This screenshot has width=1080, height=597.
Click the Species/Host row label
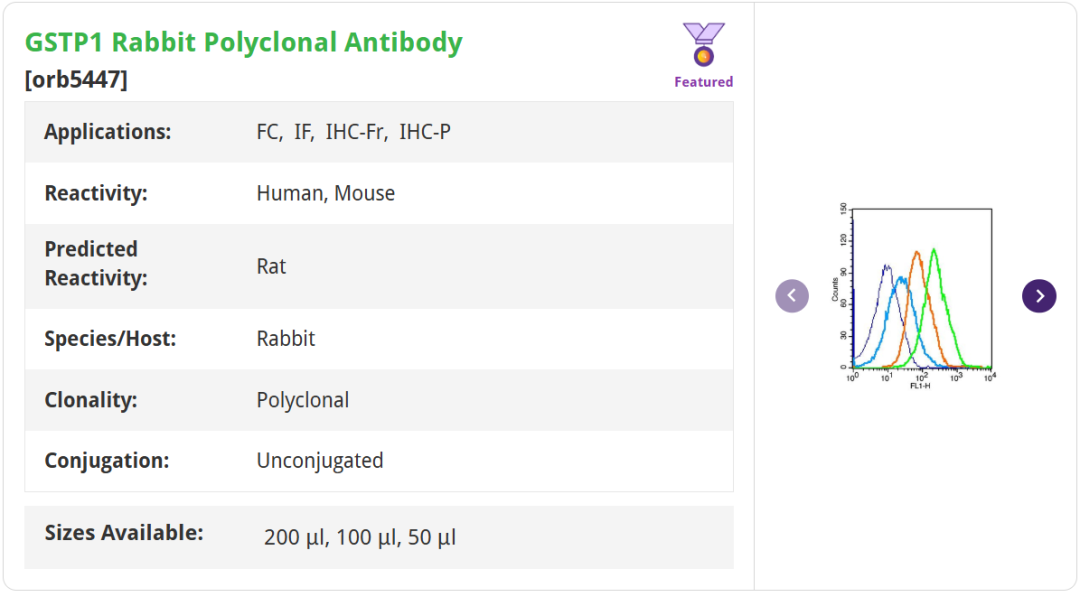coord(110,339)
